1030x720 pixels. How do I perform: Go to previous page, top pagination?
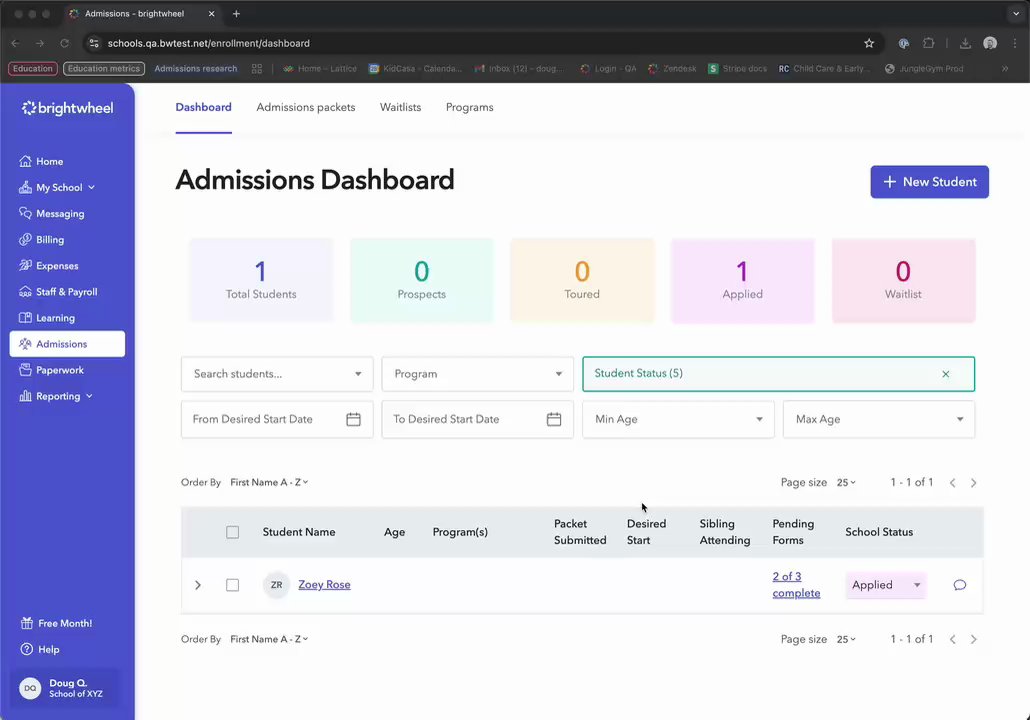[952, 483]
